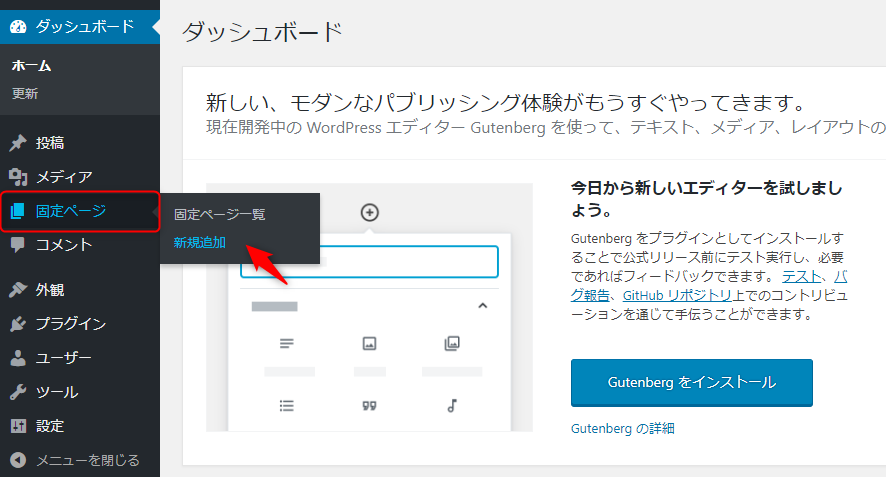Click the list block icon in preview
Screen dimensions: 886x477
286,406
